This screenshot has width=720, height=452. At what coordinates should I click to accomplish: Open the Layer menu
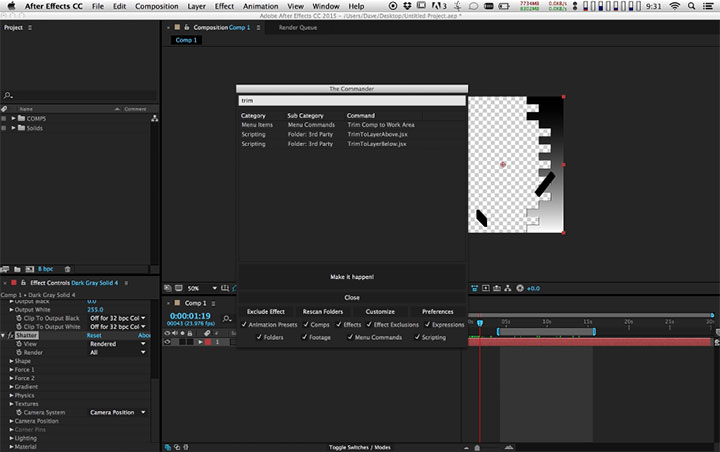[x=197, y=6]
